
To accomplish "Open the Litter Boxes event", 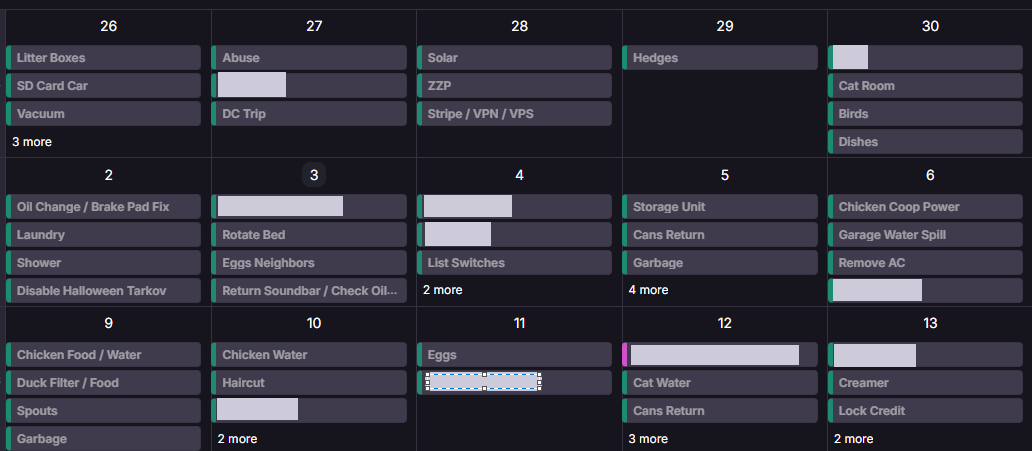I will pyautogui.click(x=104, y=58).
